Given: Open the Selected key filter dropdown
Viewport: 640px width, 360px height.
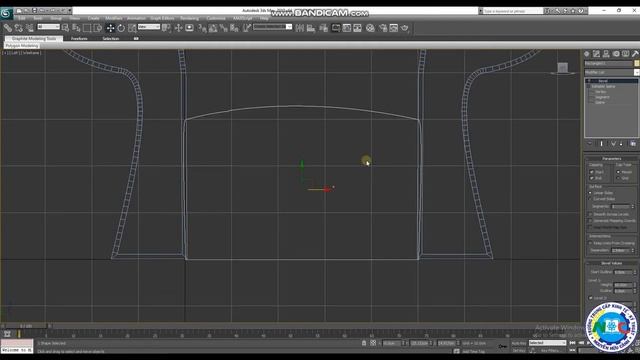Looking at the screenshot, I should pyautogui.click(x=547, y=343).
